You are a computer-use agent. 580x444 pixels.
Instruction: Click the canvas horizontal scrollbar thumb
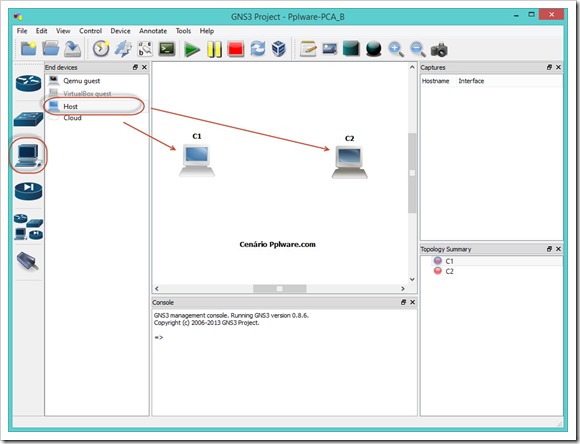coord(280,289)
